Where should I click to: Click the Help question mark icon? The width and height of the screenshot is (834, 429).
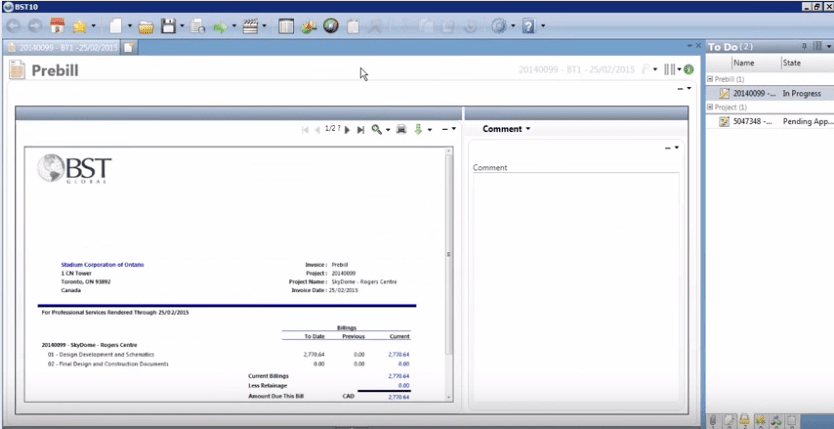[x=527, y=25]
